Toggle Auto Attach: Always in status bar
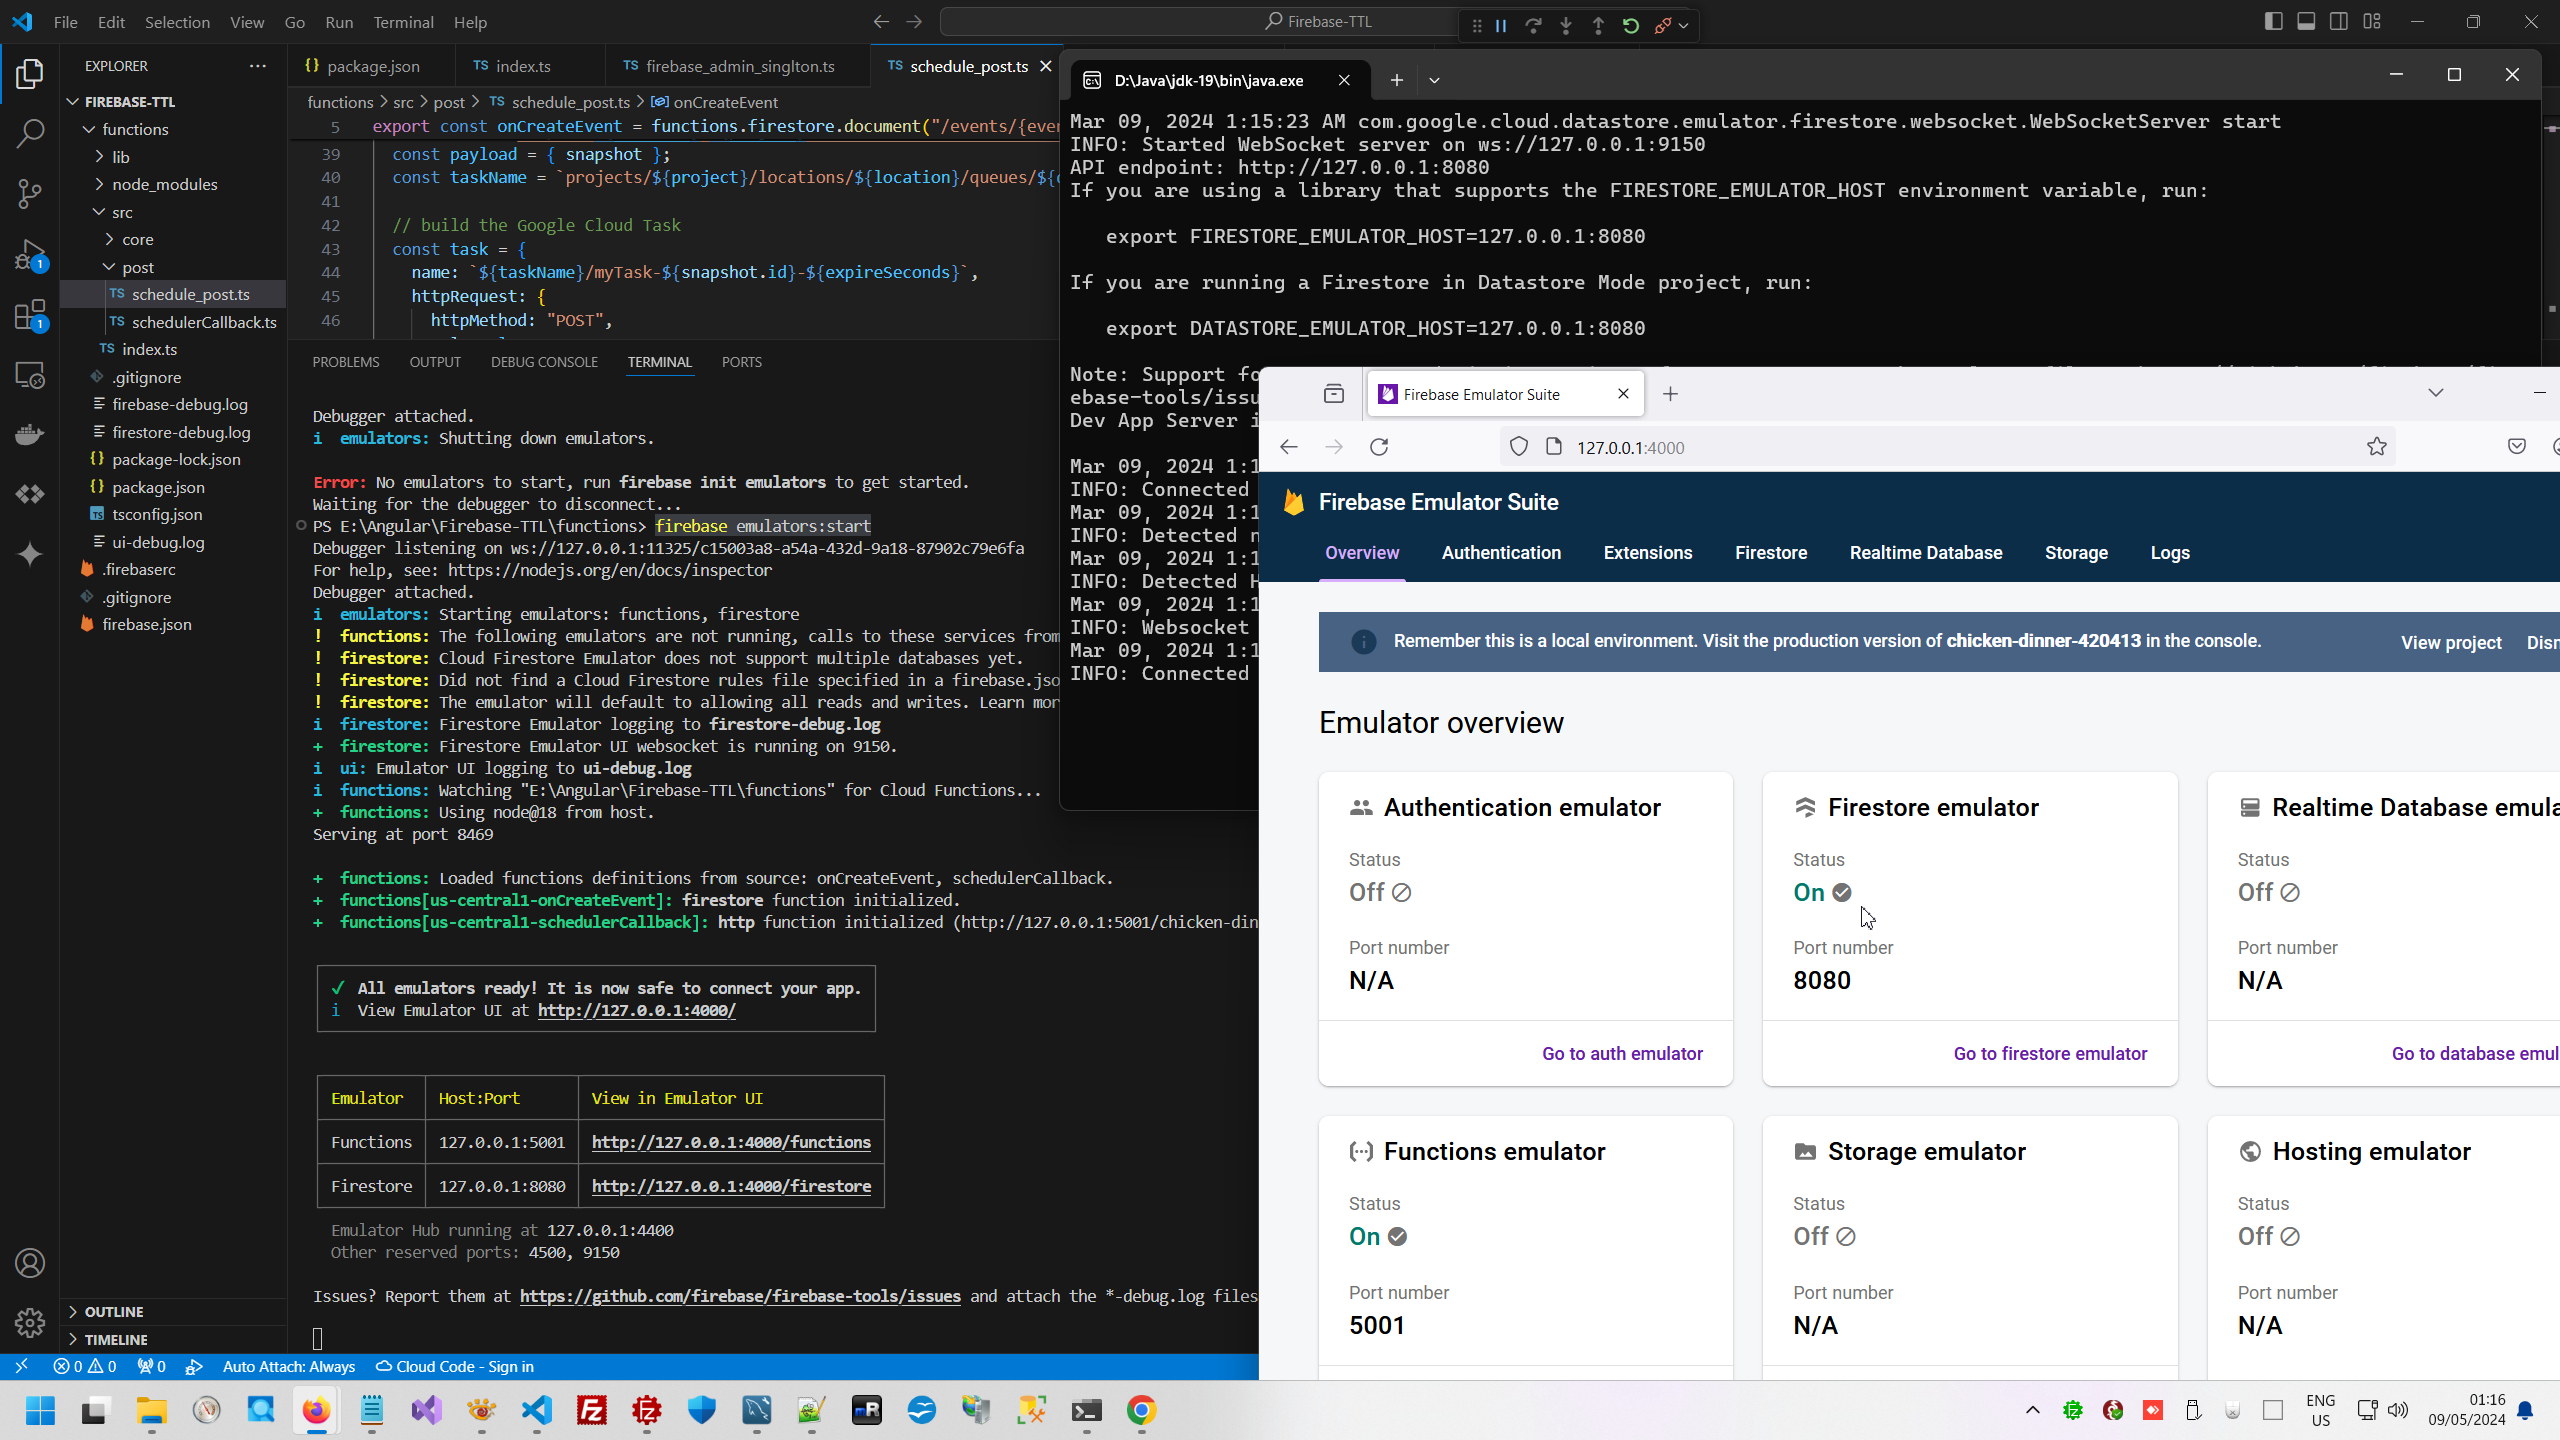This screenshot has width=2560, height=1440. 288,1367
